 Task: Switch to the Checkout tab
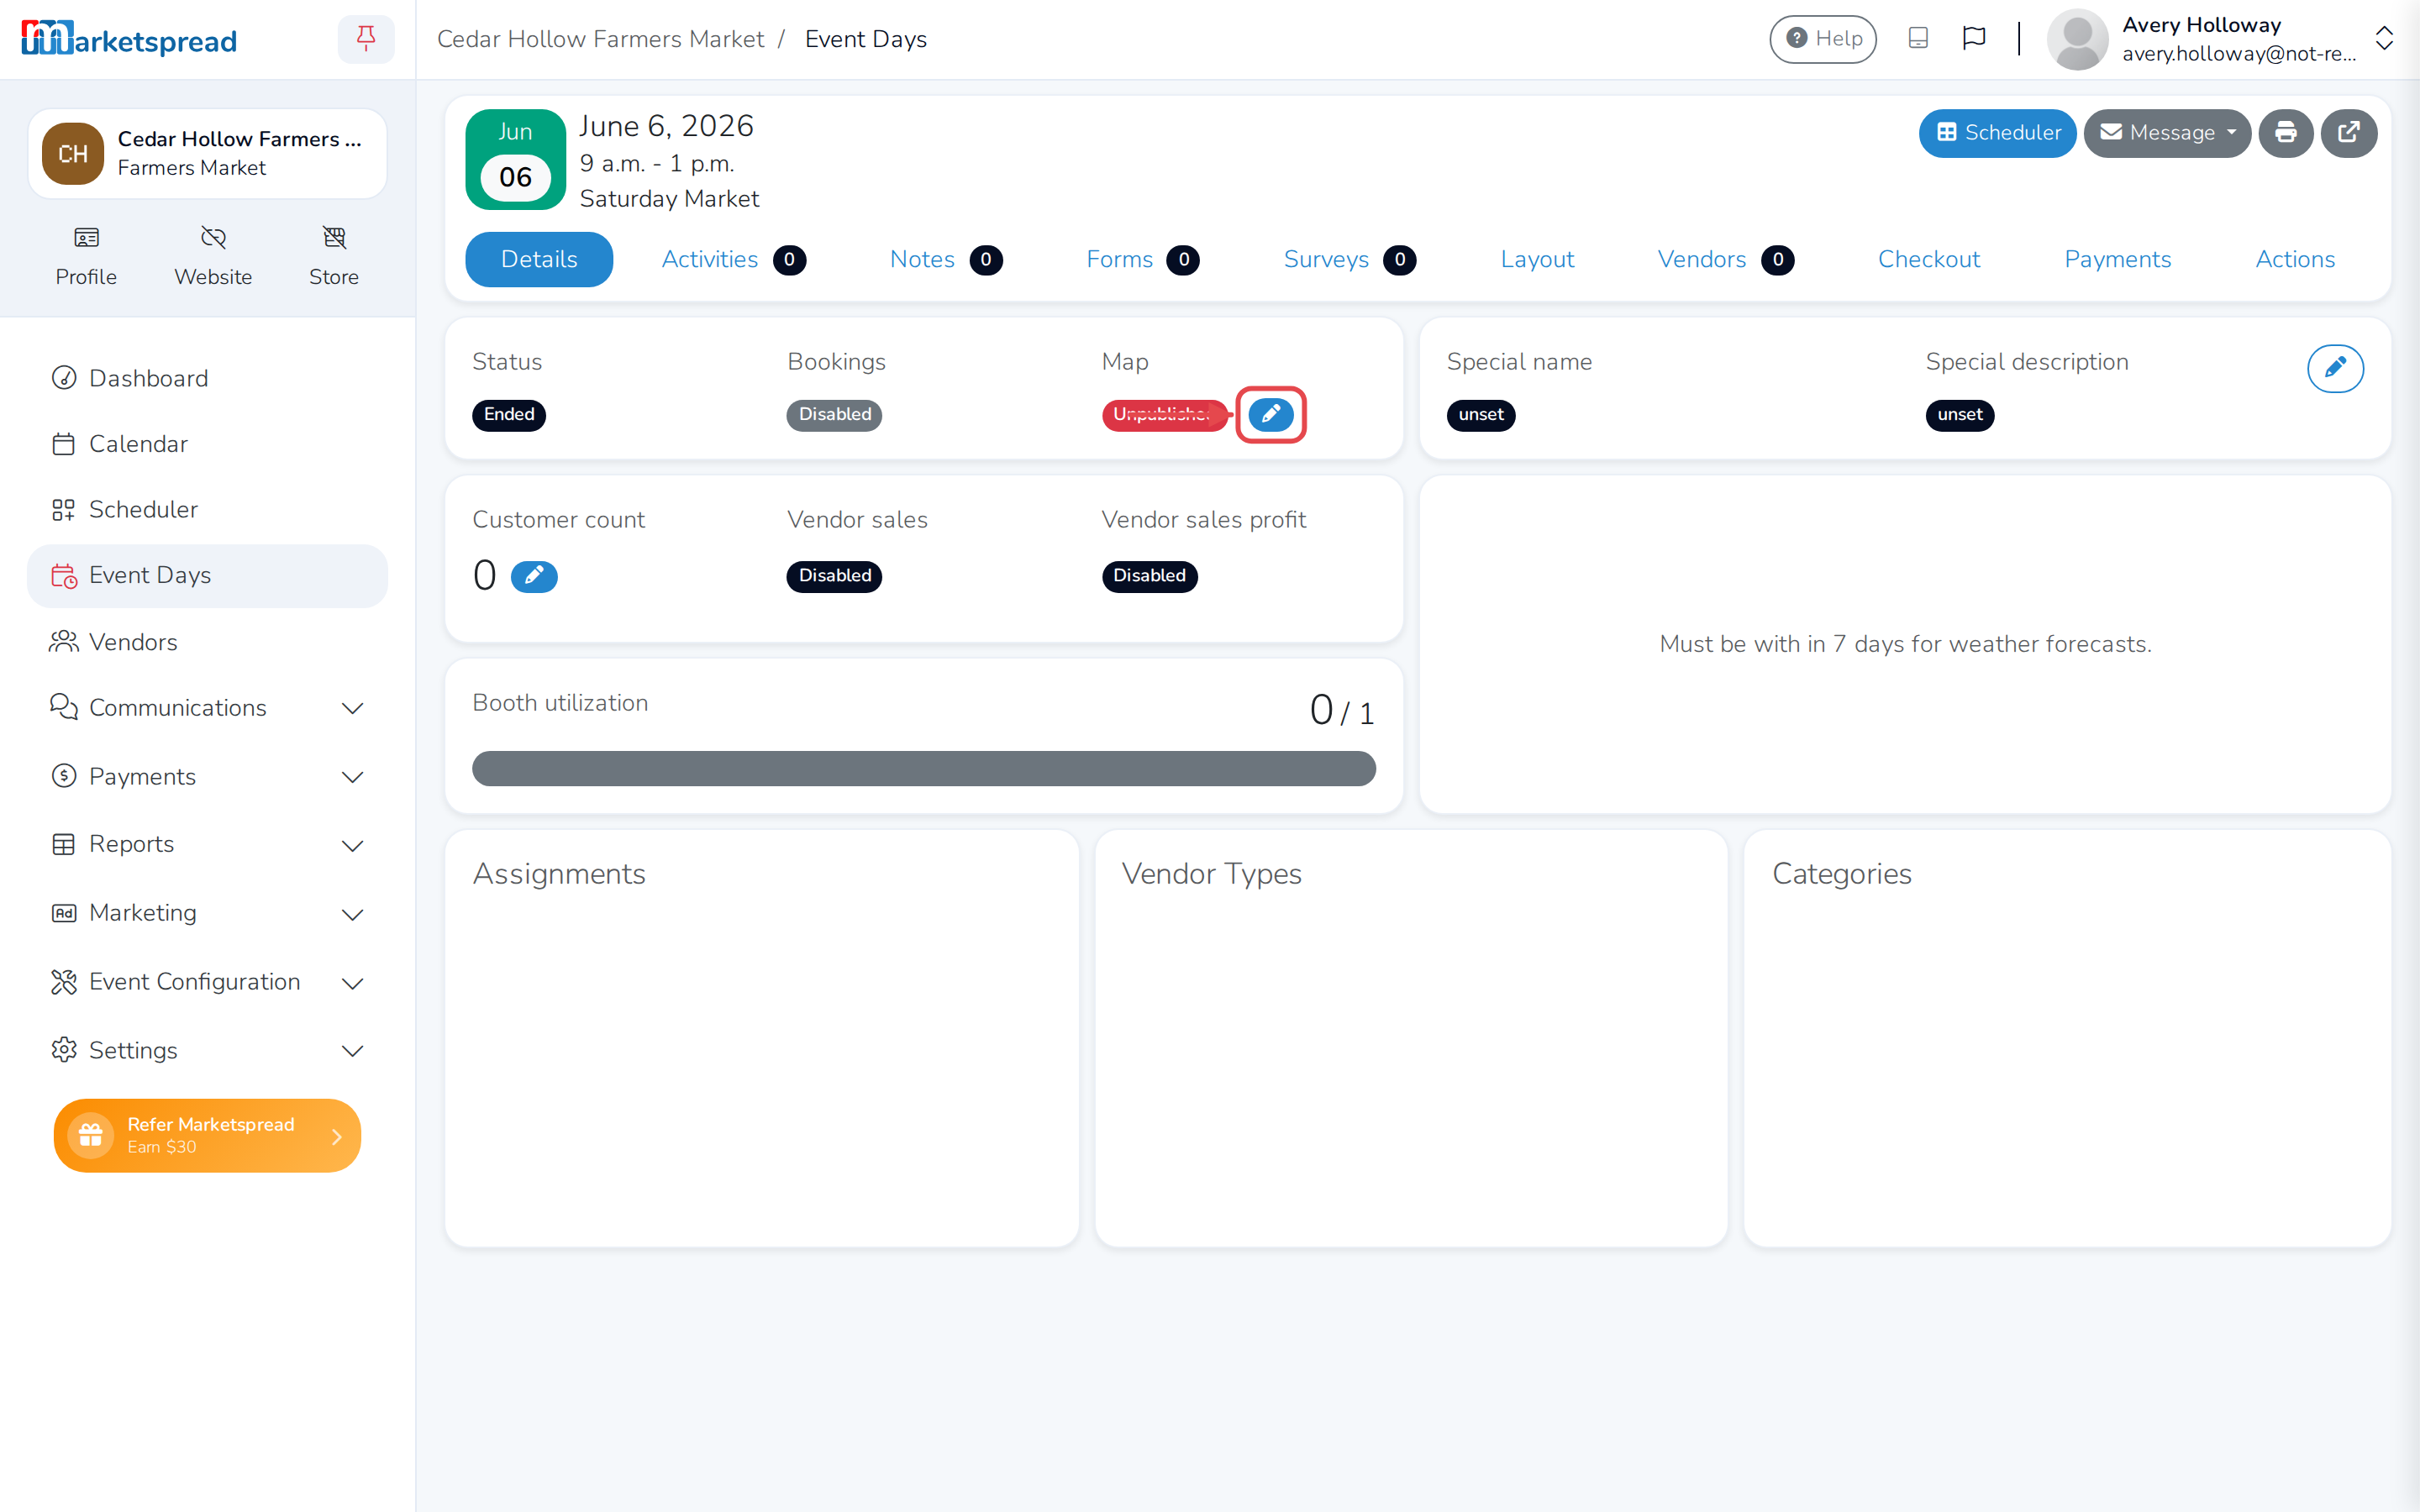[1929, 260]
